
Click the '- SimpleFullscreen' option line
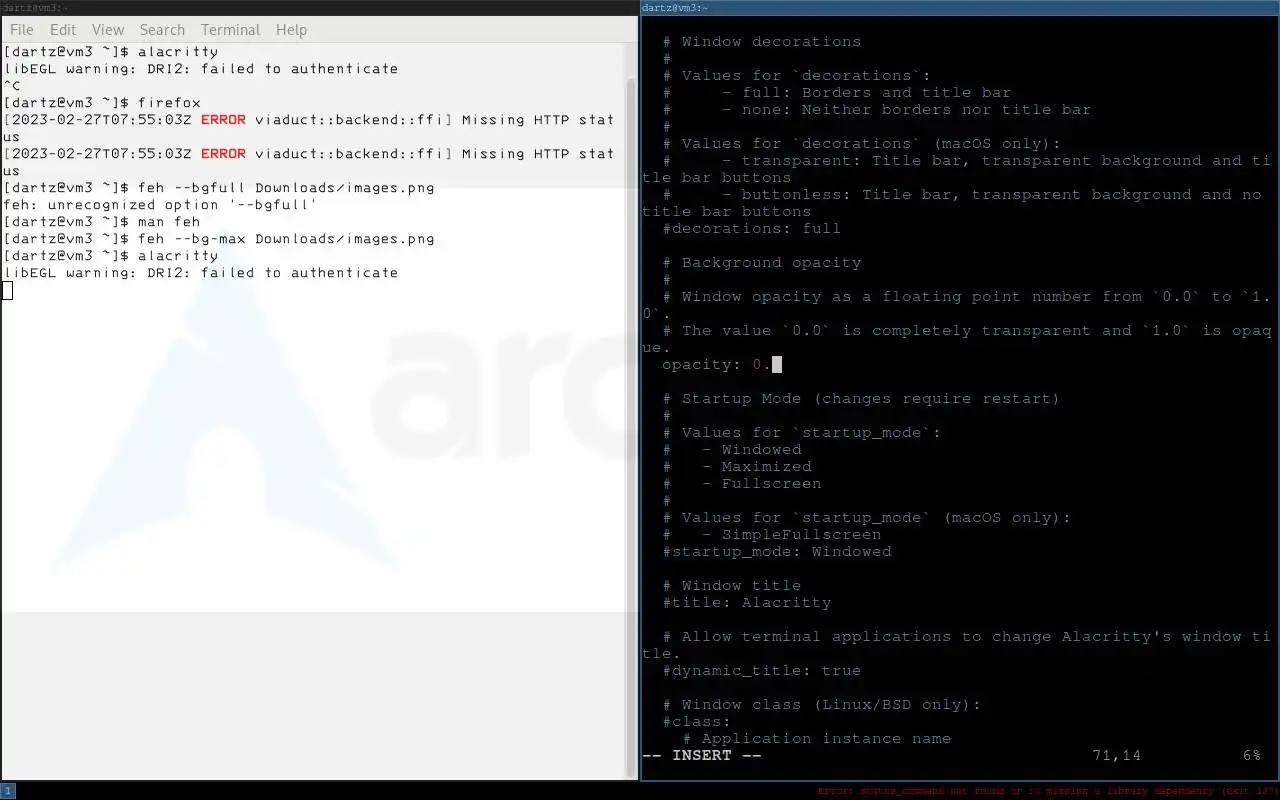point(771,535)
